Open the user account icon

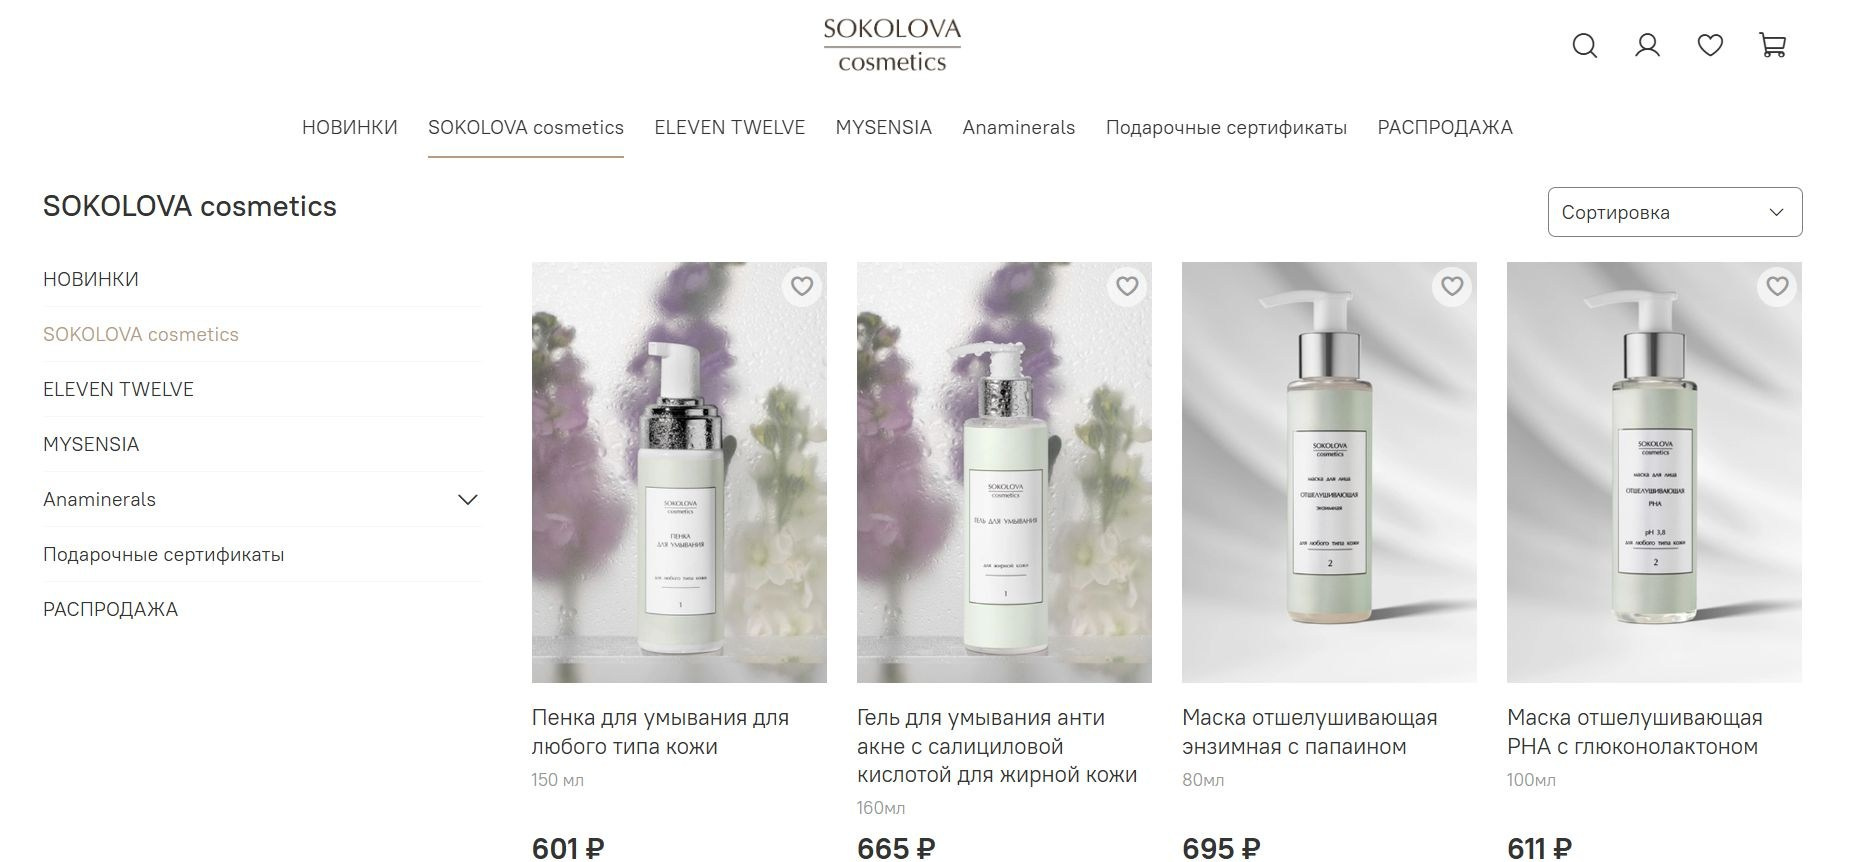click(x=1647, y=46)
